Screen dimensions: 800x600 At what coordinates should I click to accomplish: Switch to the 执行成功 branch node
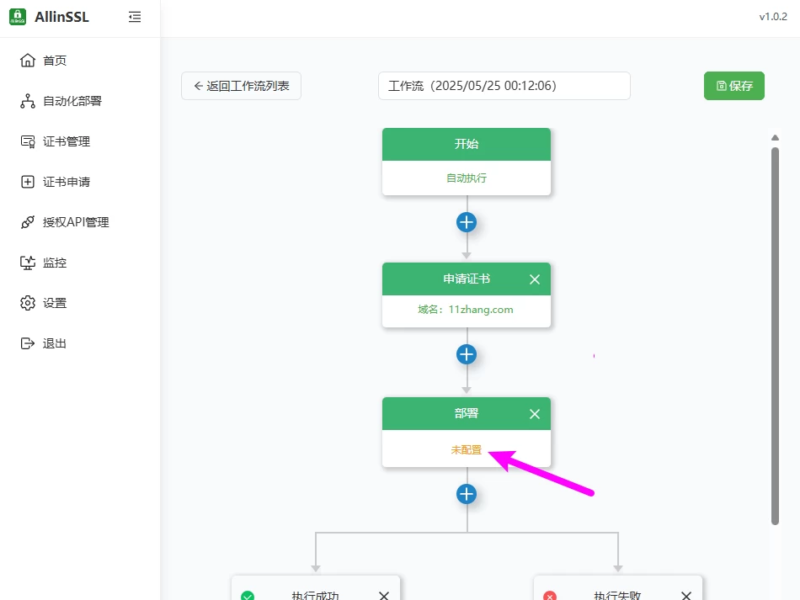point(316,594)
